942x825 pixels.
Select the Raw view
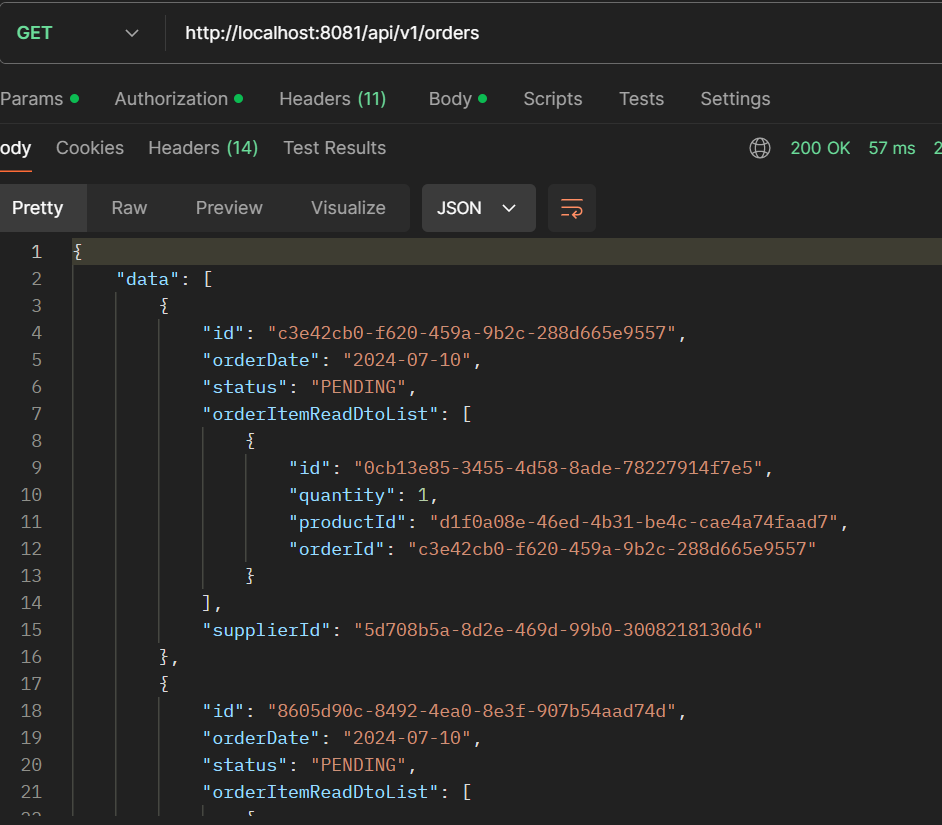129,208
